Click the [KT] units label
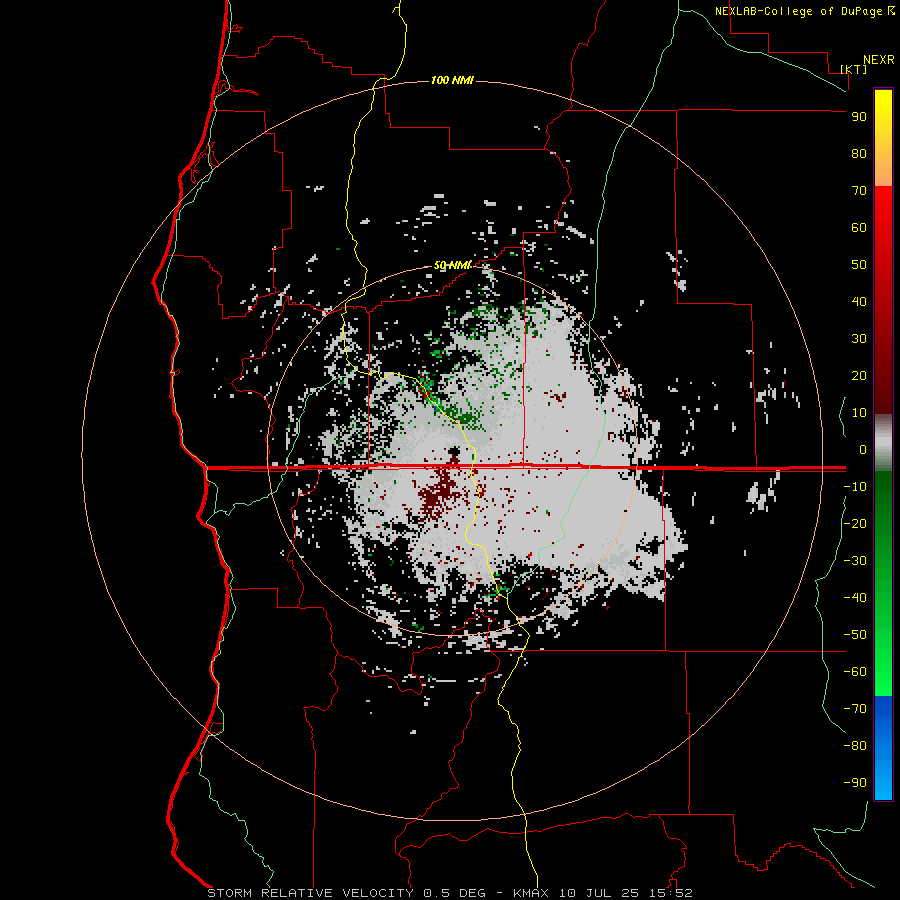The height and width of the screenshot is (900, 900). (853, 69)
